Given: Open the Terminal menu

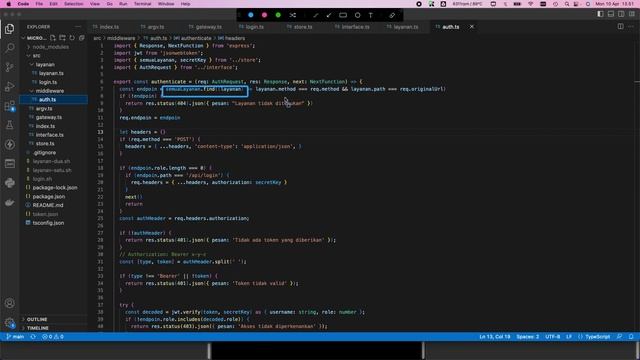Looking at the screenshot, I should pos(142,4).
